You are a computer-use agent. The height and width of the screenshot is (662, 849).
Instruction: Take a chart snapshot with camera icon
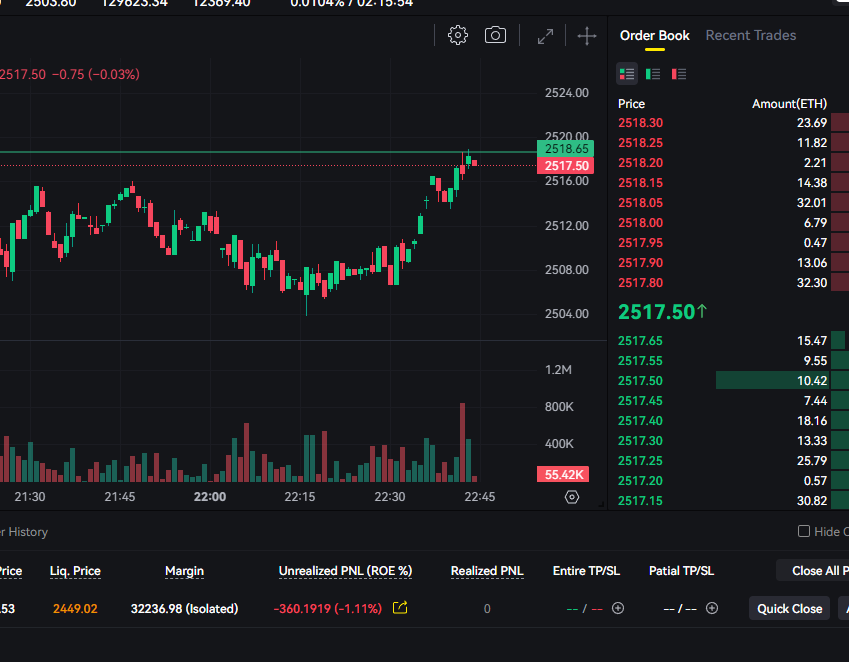pos(495,36)
